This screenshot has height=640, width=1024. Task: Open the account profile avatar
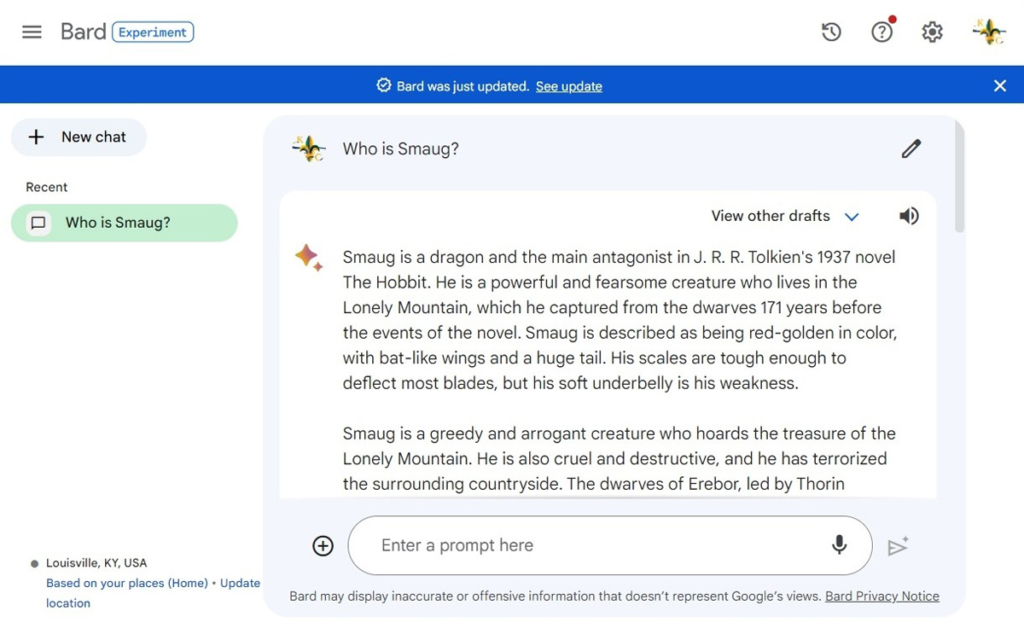click(988, 32)
